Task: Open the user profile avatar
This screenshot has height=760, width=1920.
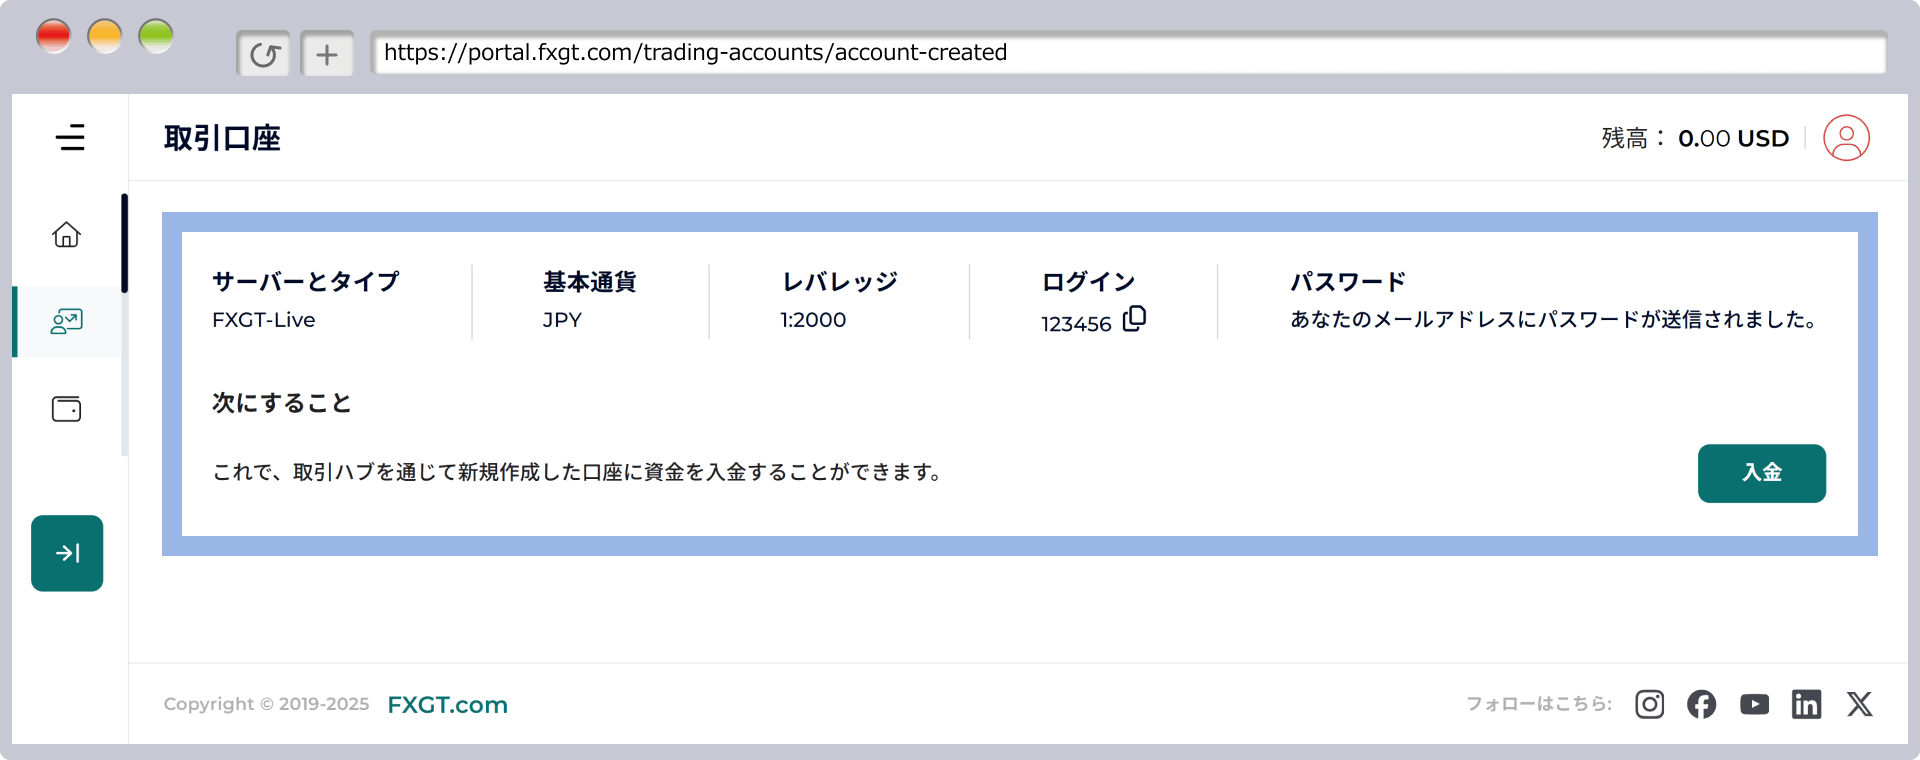Action: click(x=1846, y=138)
